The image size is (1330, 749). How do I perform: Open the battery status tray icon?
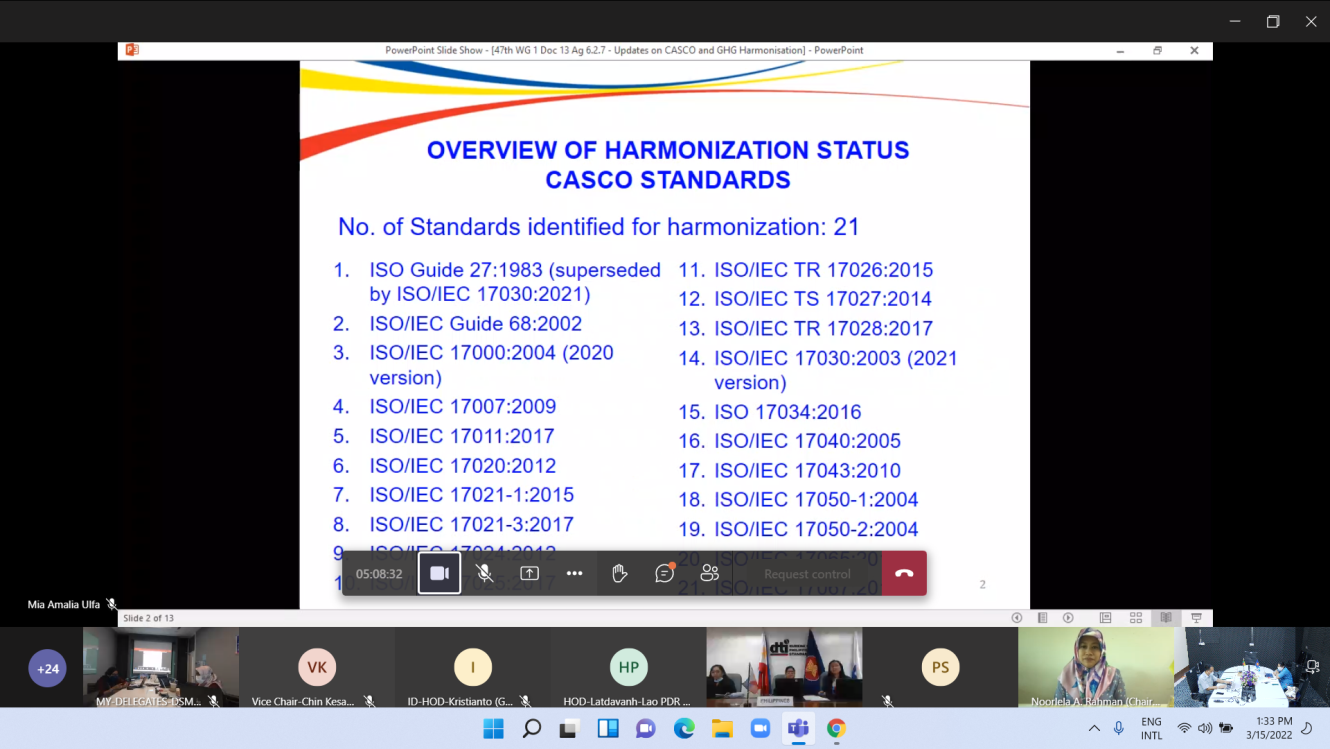pyautogui.click(x=1226, y=729)
